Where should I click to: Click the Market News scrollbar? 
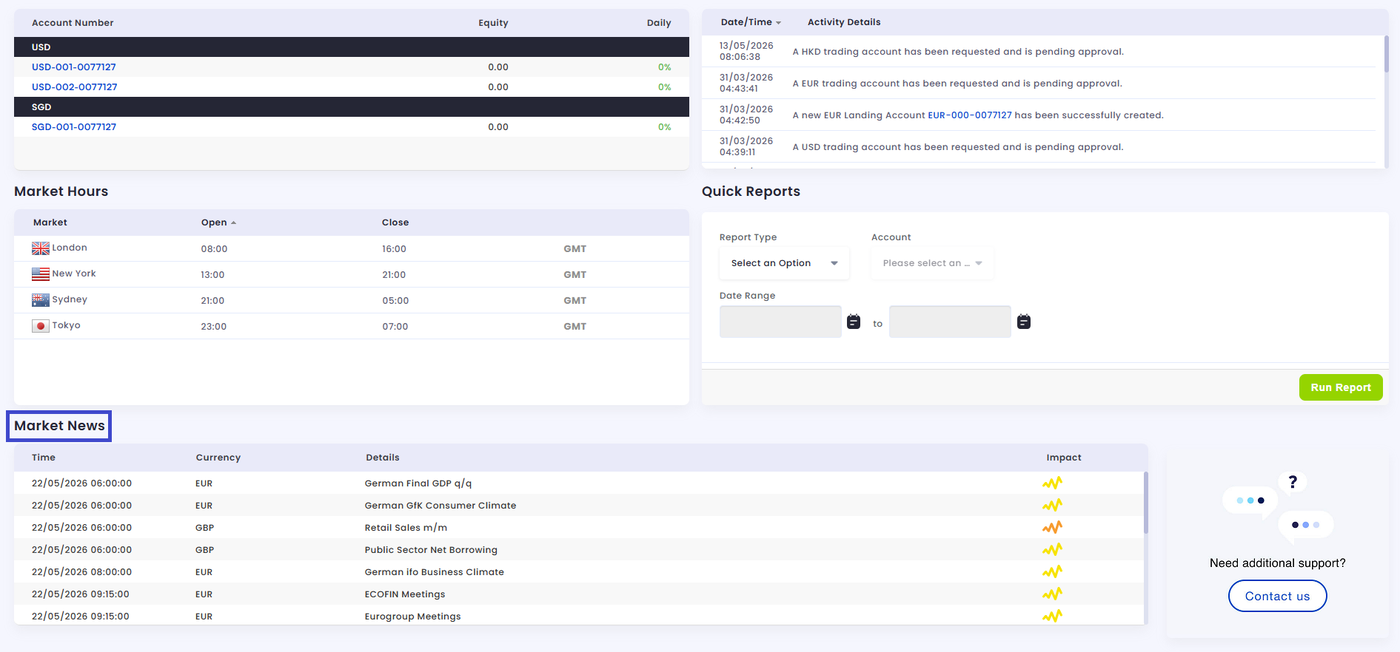point(1146,503)
